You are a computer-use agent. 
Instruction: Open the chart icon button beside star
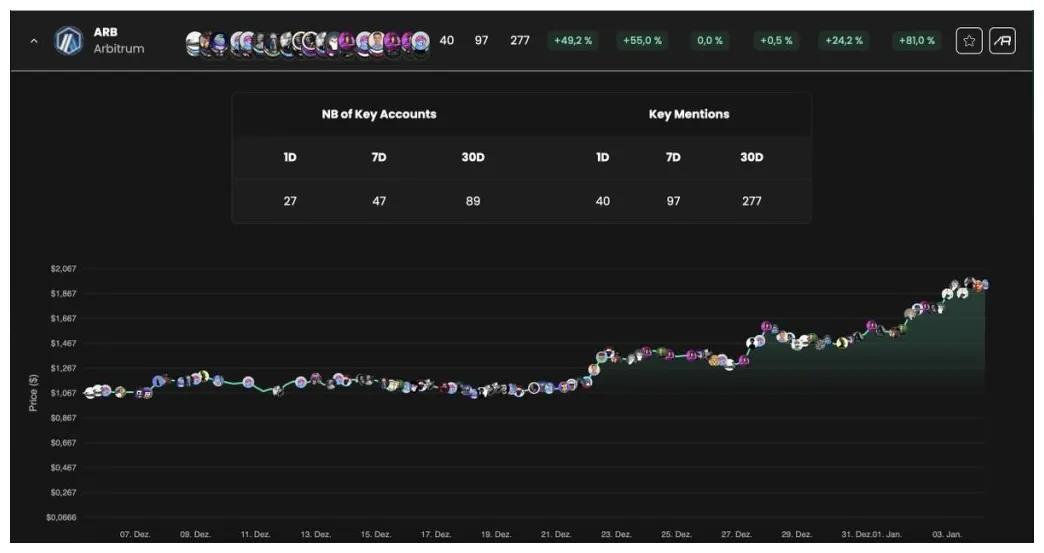click(x=1002, y=41)
